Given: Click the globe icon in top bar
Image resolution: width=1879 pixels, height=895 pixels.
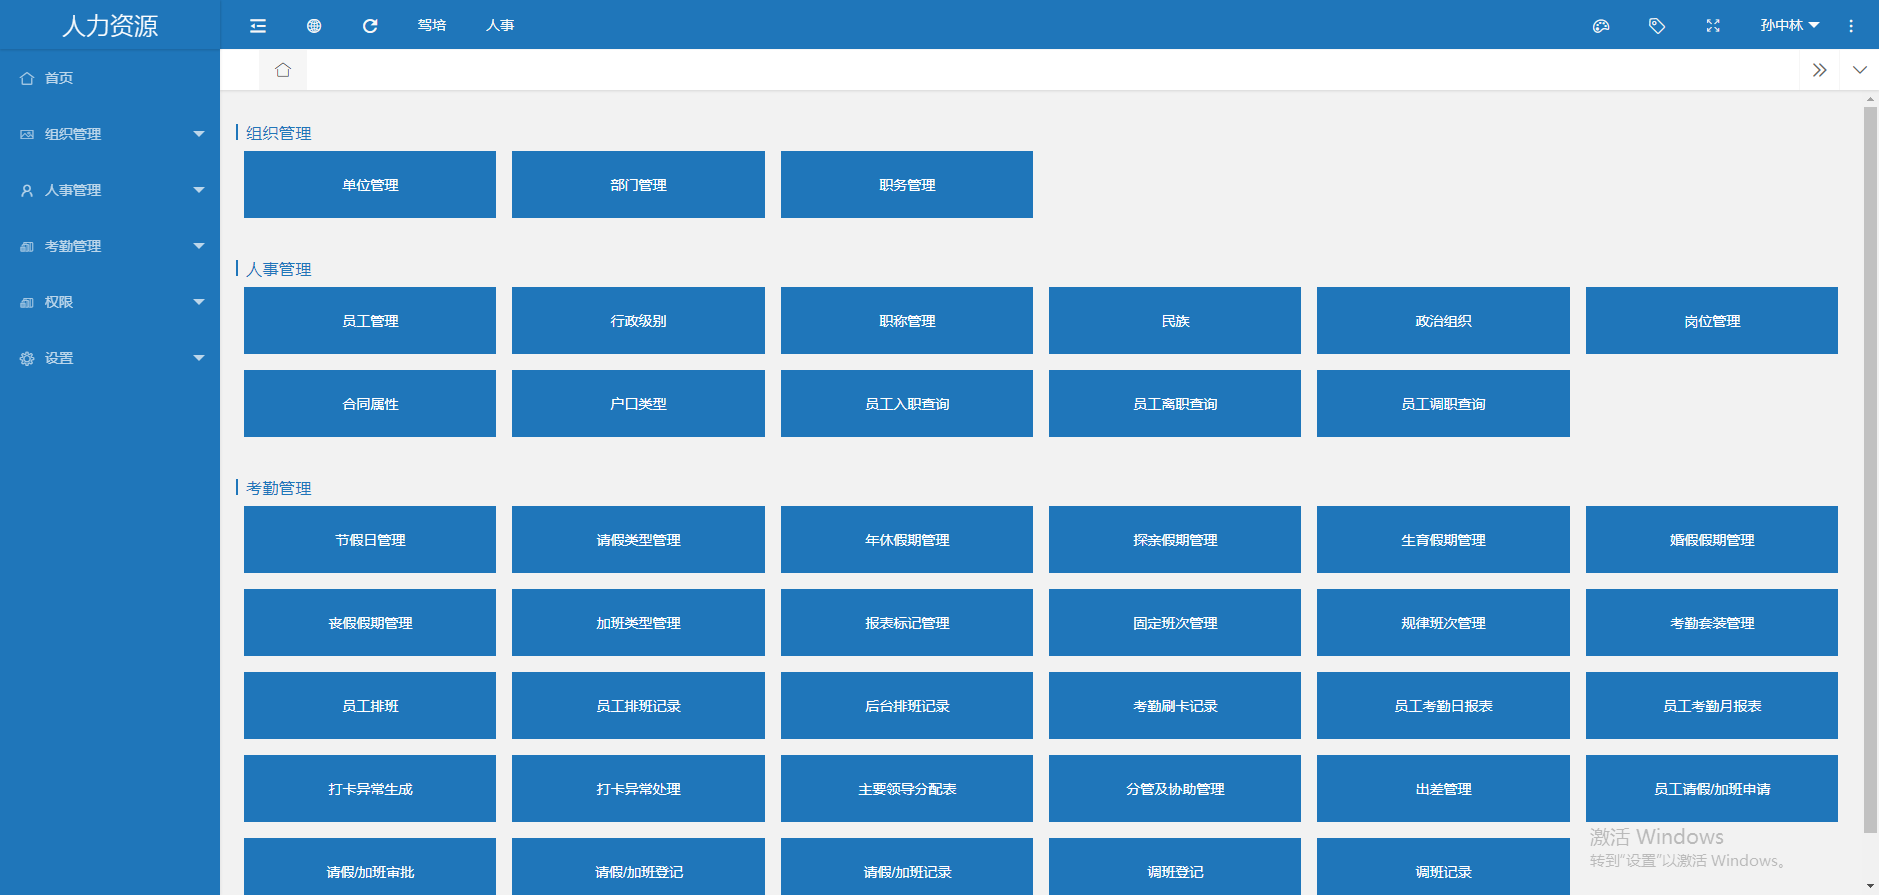Looking at the screenshot, I should 314,26.
